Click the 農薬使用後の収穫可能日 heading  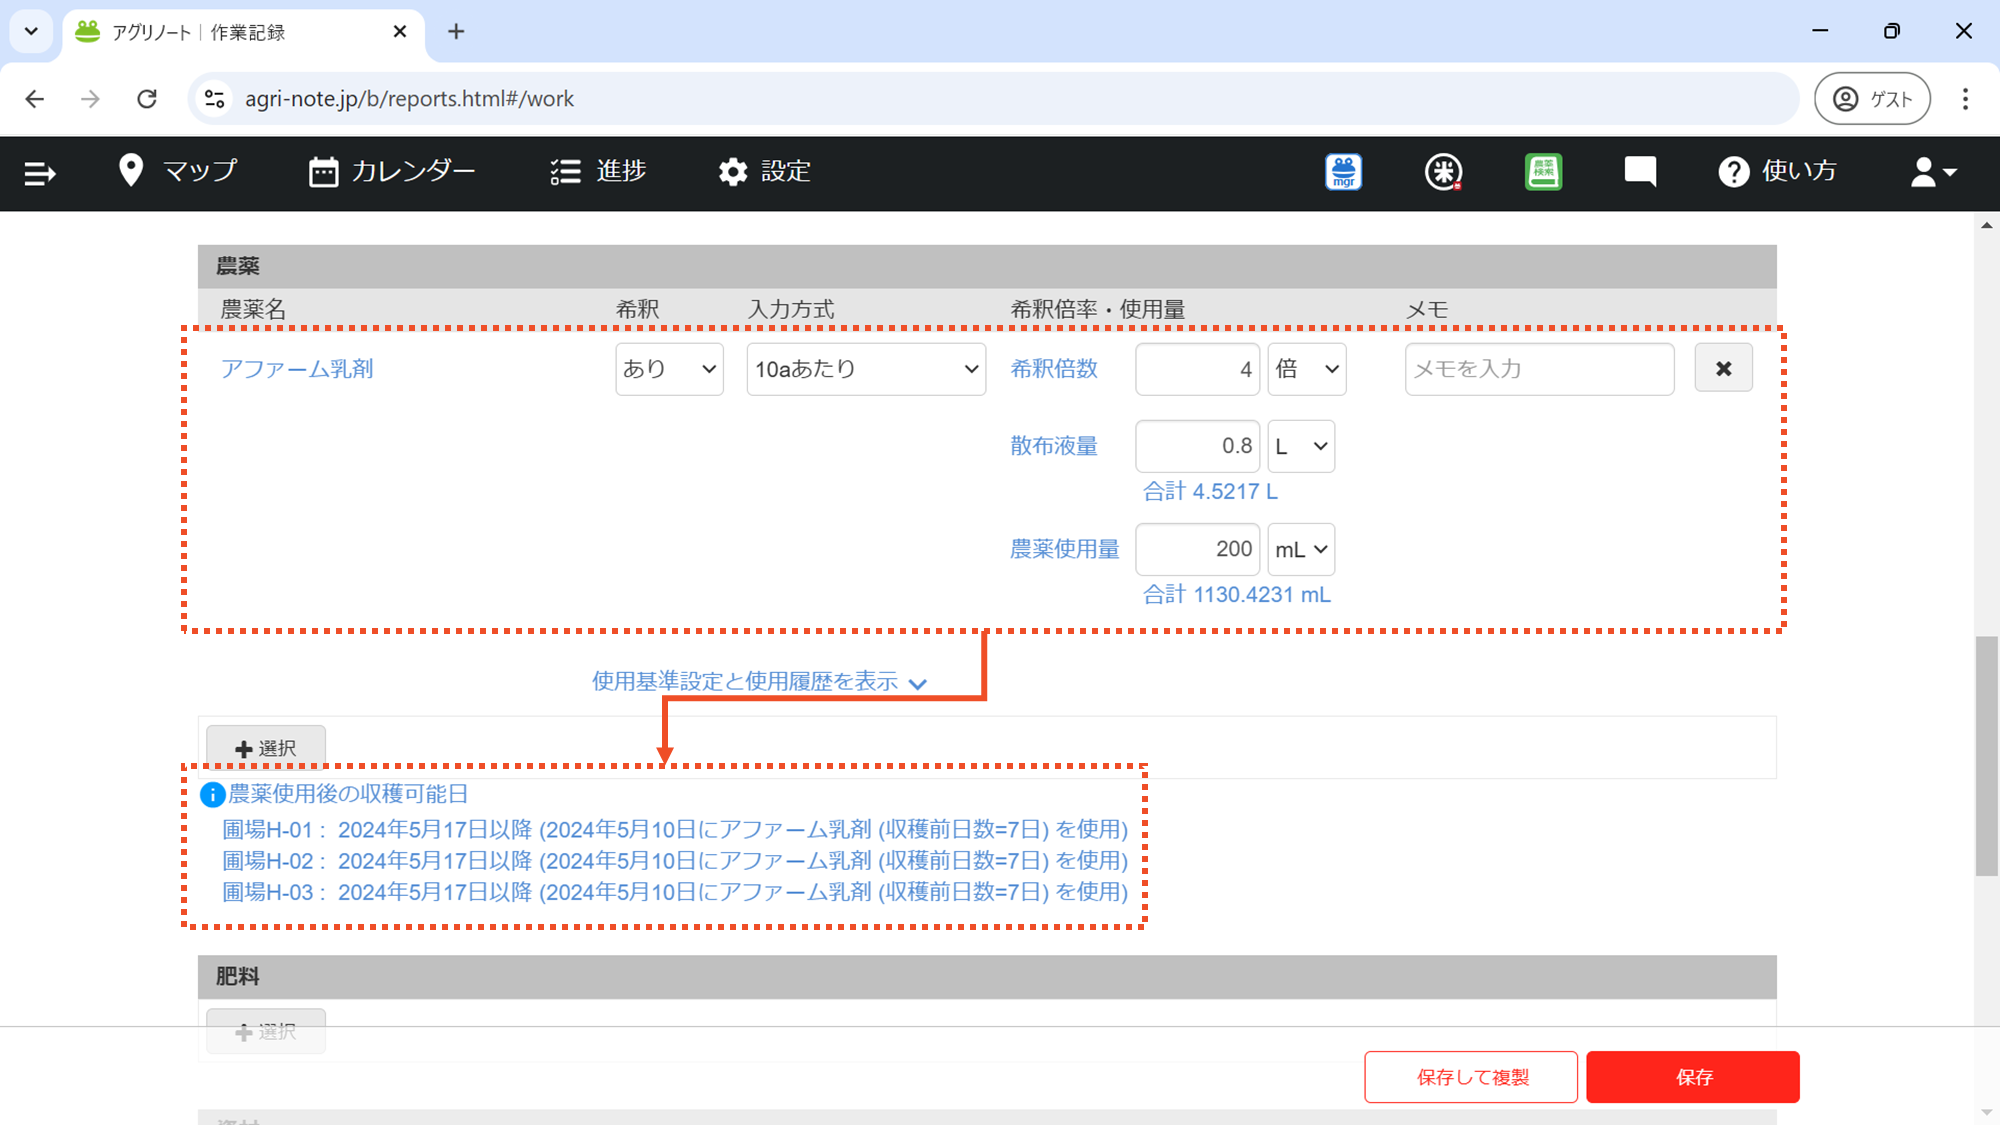(349, 794)
